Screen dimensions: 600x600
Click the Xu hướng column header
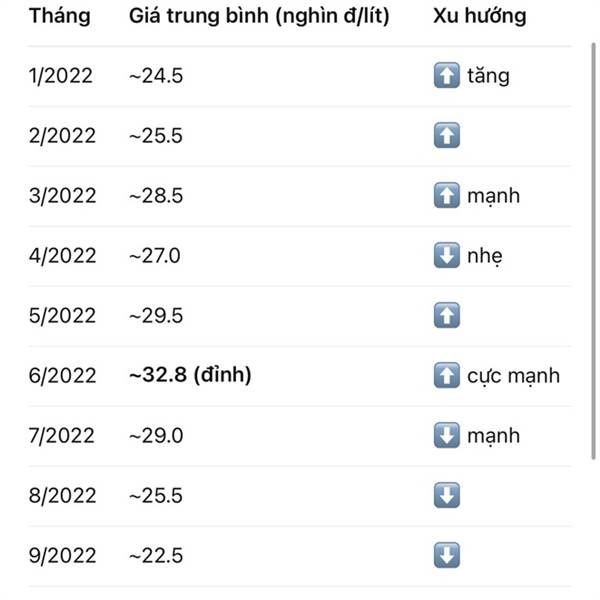(480, 17)
